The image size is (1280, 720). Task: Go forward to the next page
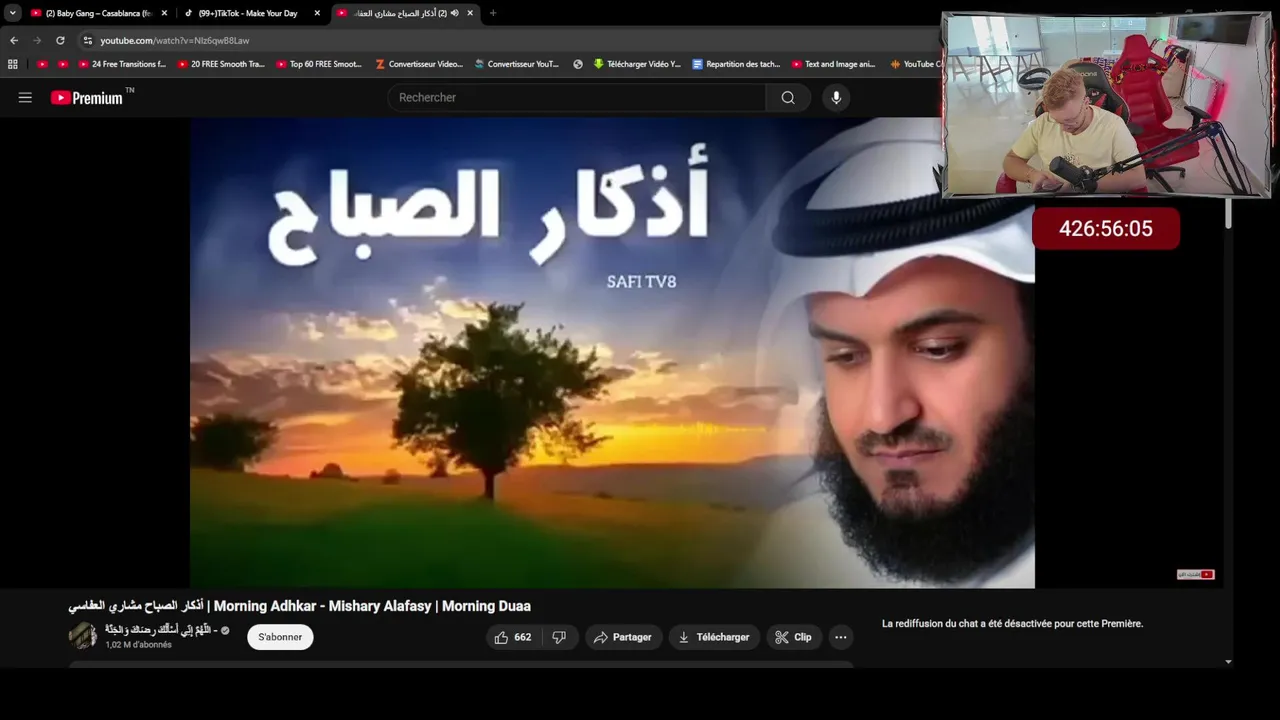click(37, 40)
